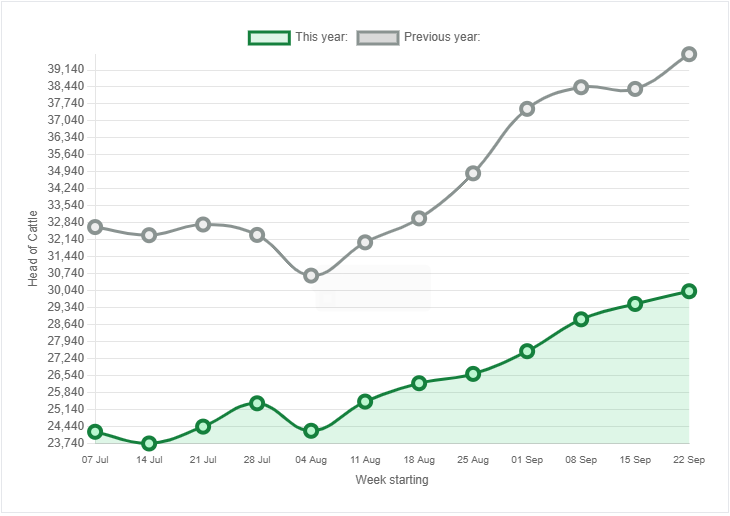This screenshot has height=516, width=730.
Task: Click This year point at 01 Sep
Action: pyautogui.click(x=527, y=351)
